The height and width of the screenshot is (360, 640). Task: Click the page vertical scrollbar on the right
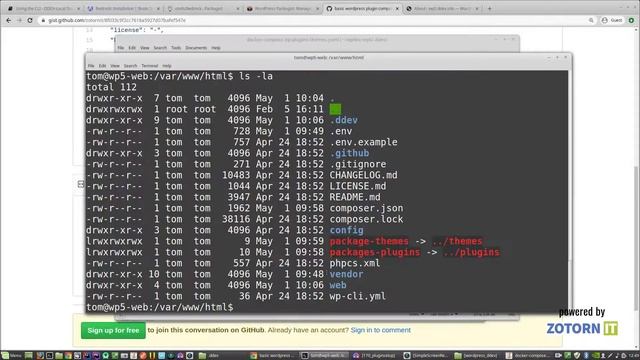(637, 238)
